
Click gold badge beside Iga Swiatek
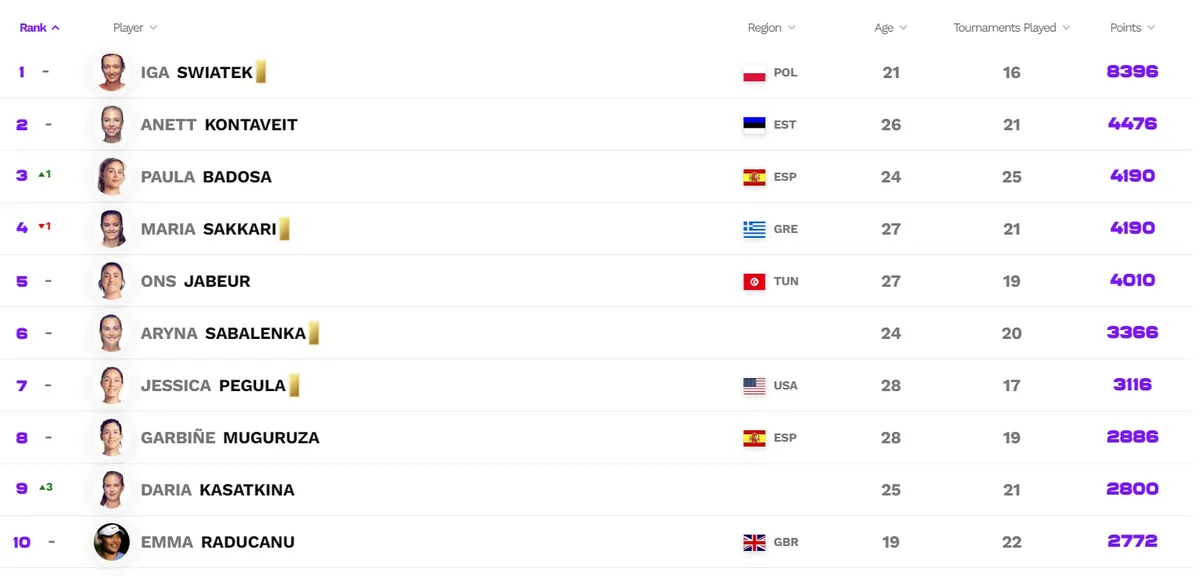(x=261, y=72)
